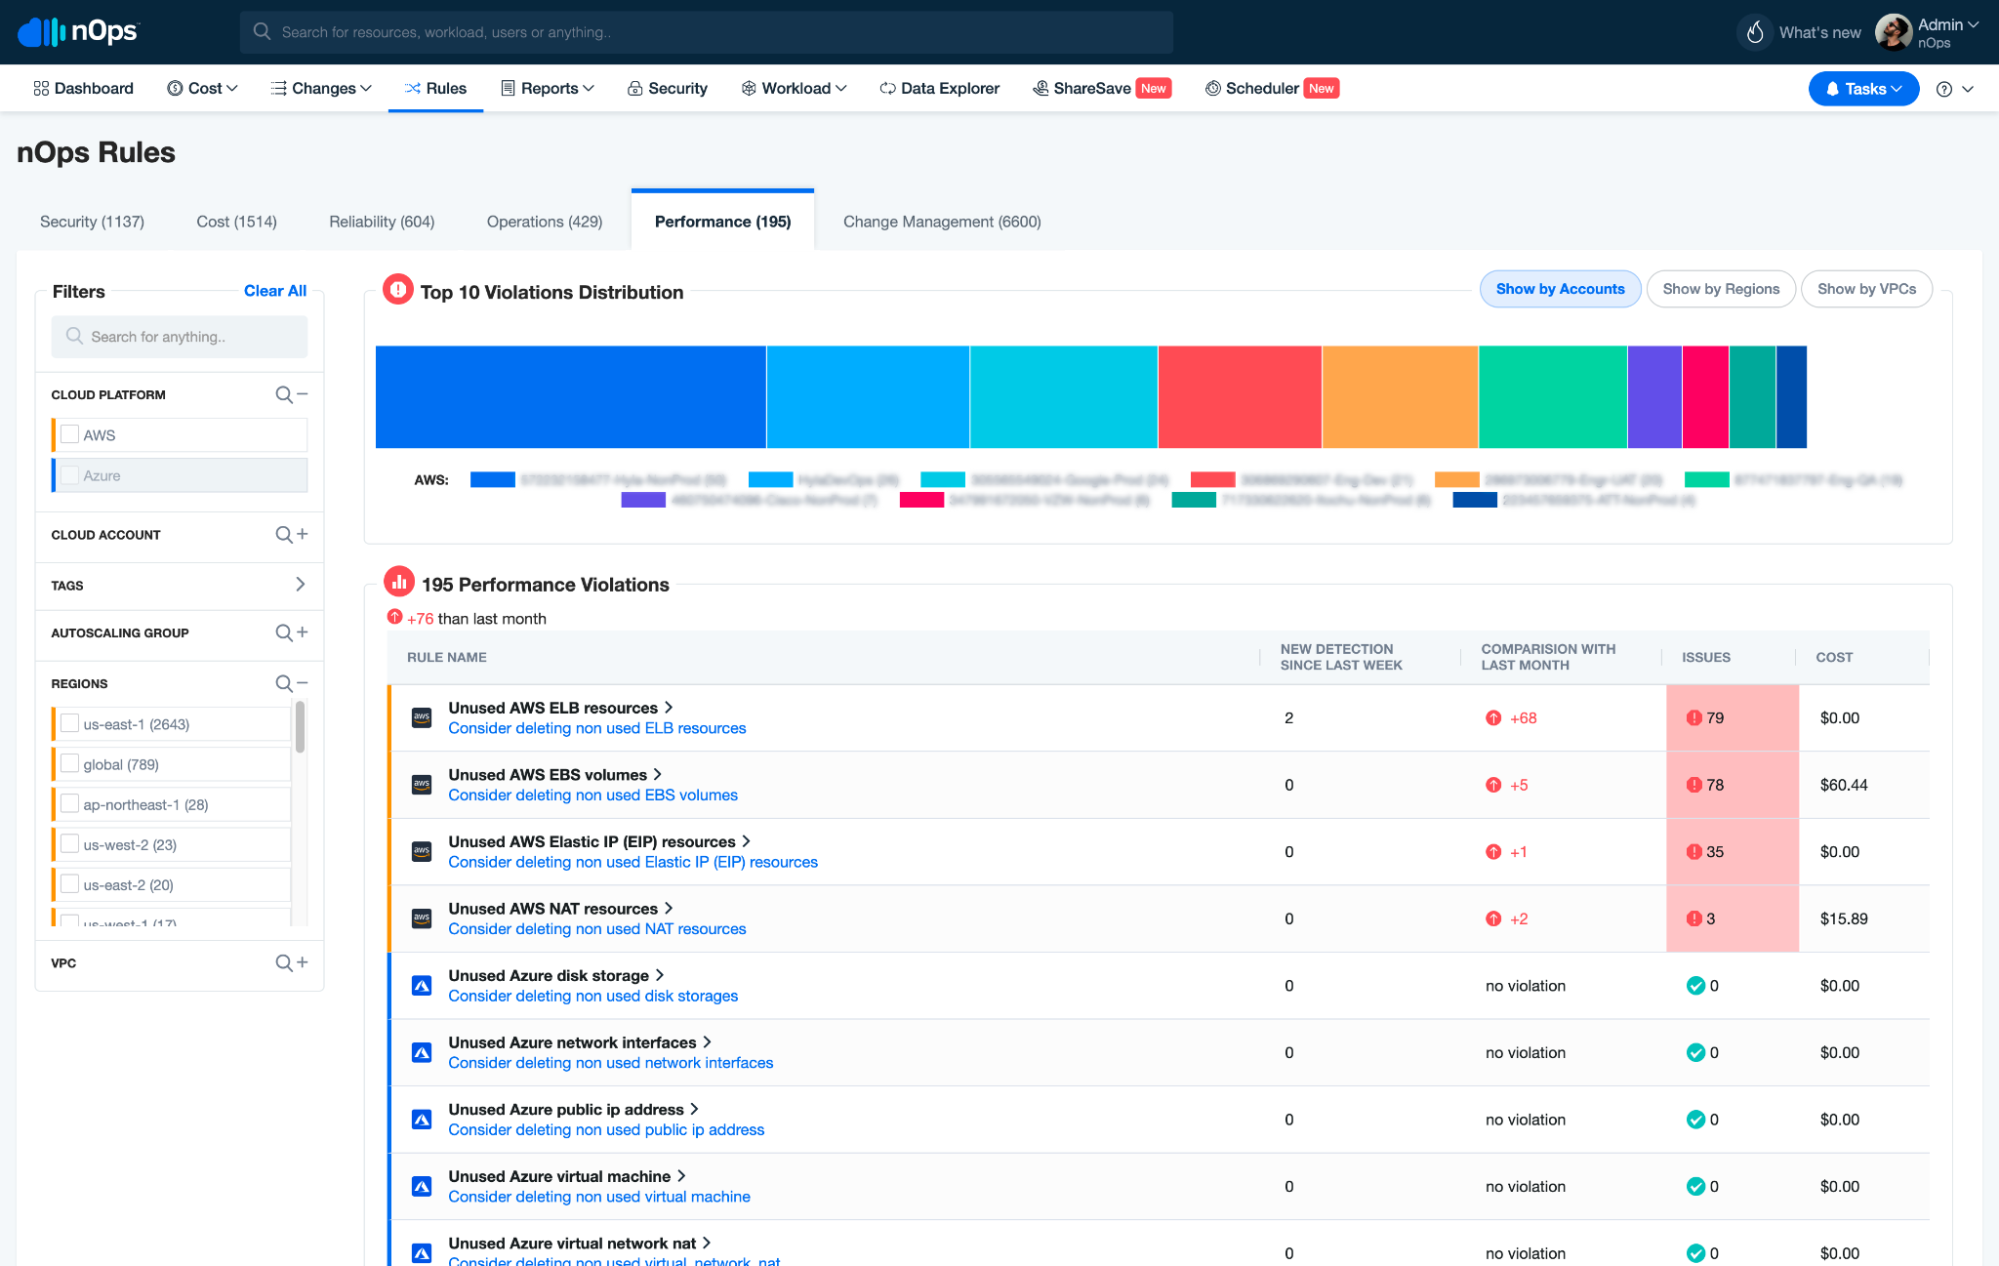Tick the us-east-1 region checkbox

coord(70,724)
